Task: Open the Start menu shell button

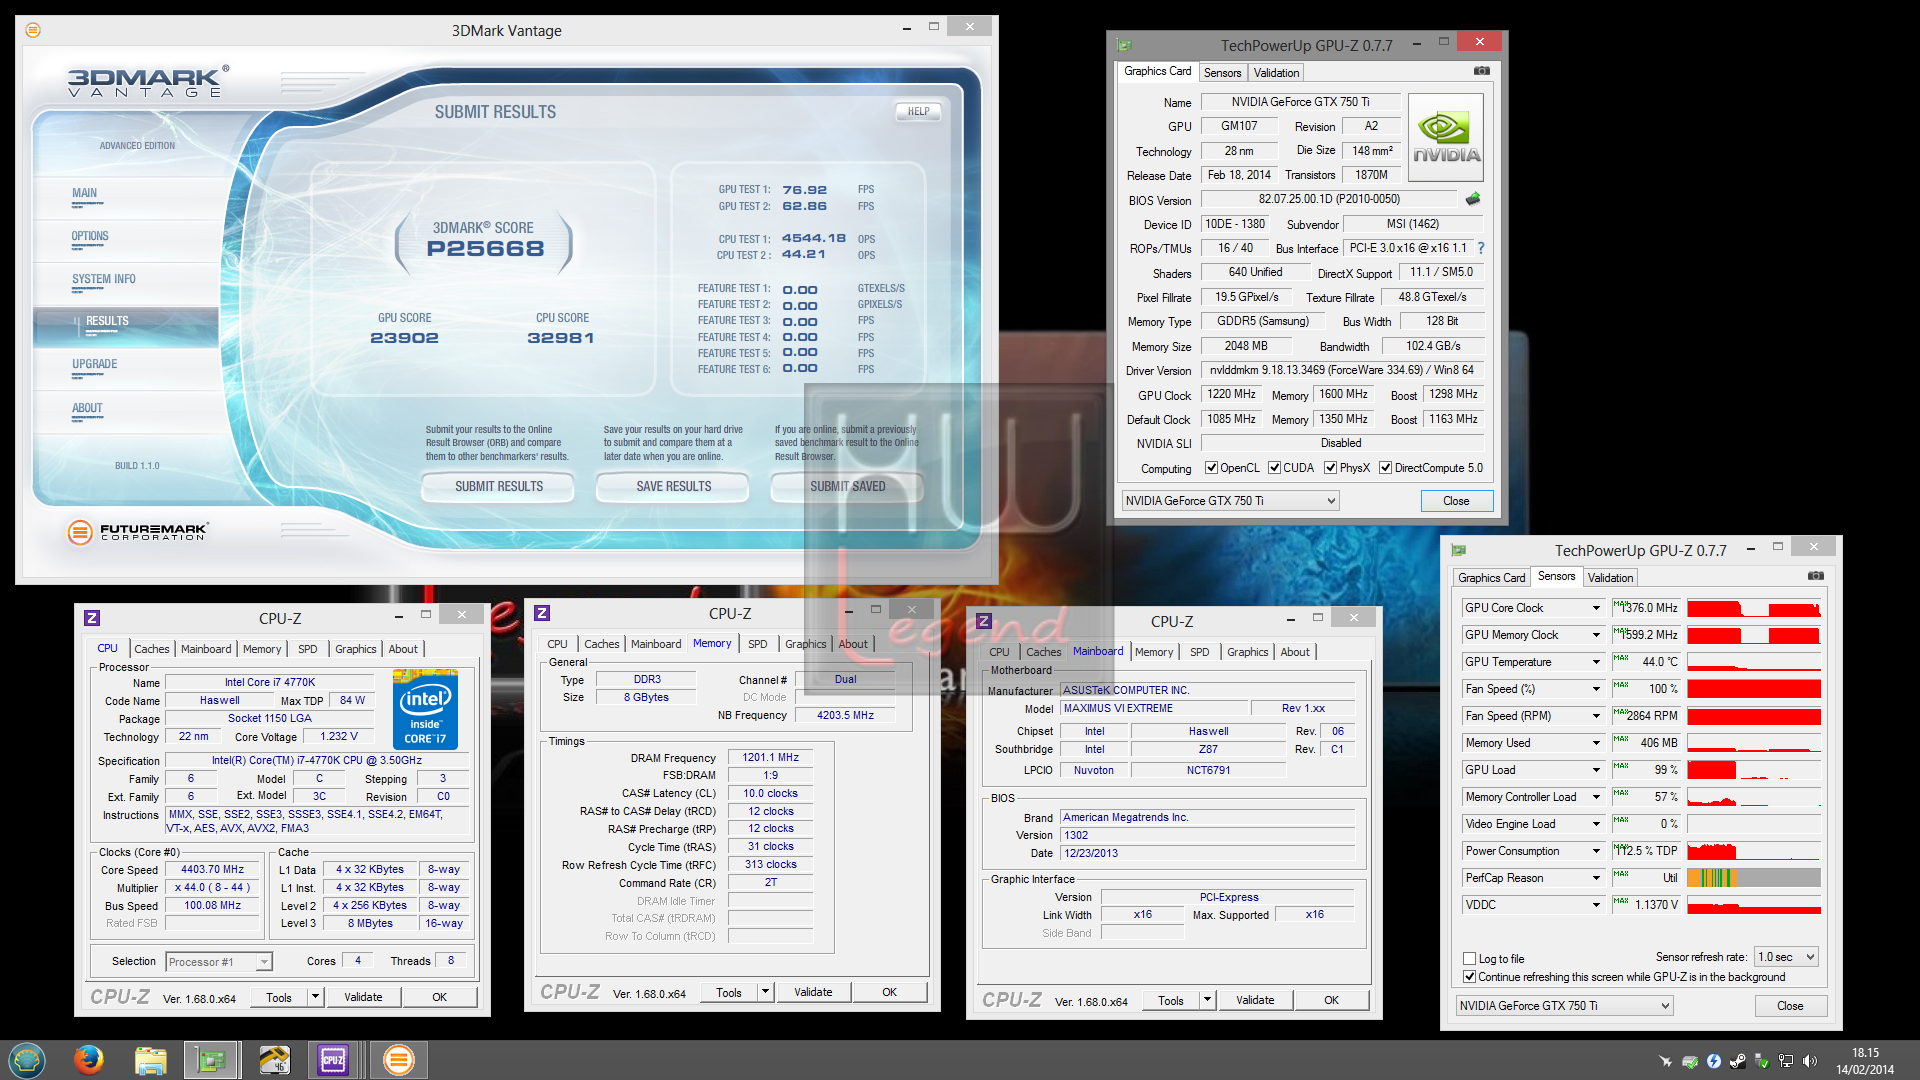Action: pyautogui.click(x=27, y=1059)
